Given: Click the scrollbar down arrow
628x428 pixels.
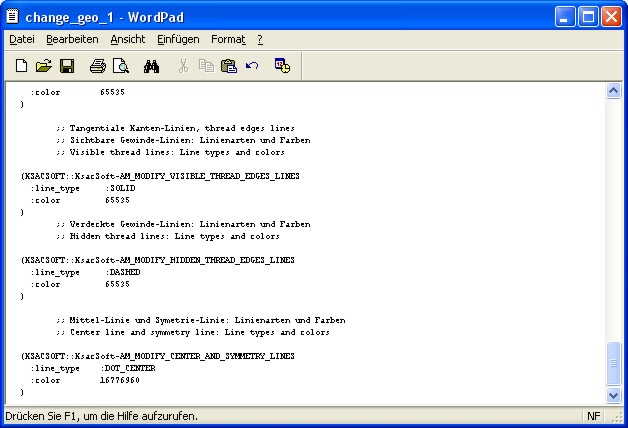Looking at the screenshot, I should pos(615,395).
